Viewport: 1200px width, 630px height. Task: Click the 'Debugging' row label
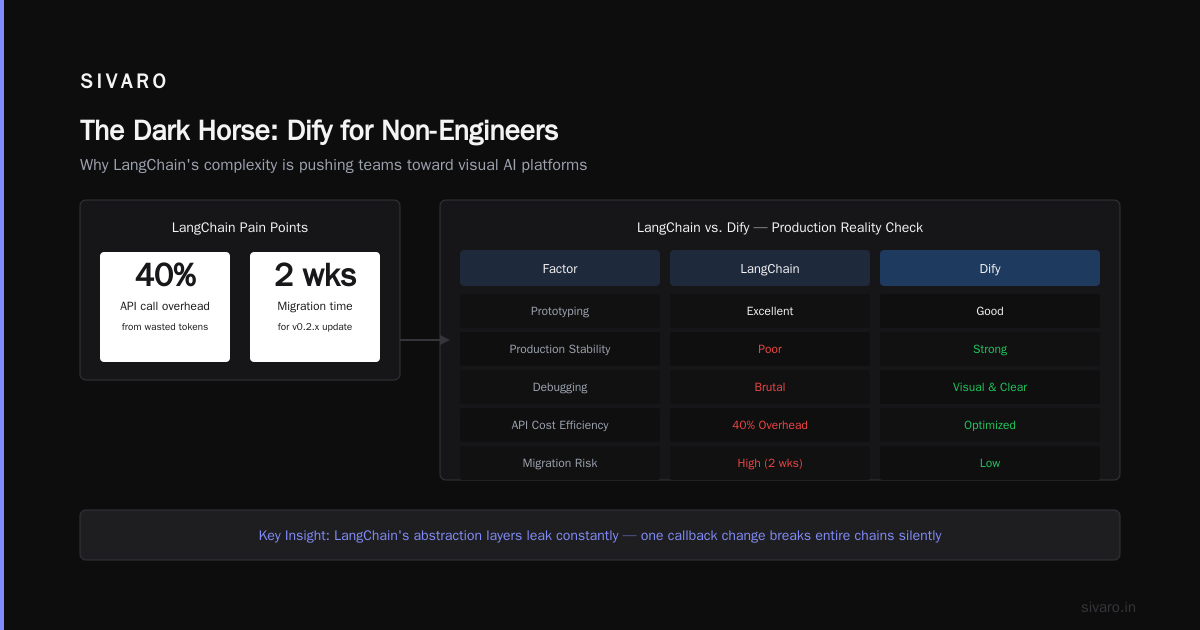click(560, 387)
